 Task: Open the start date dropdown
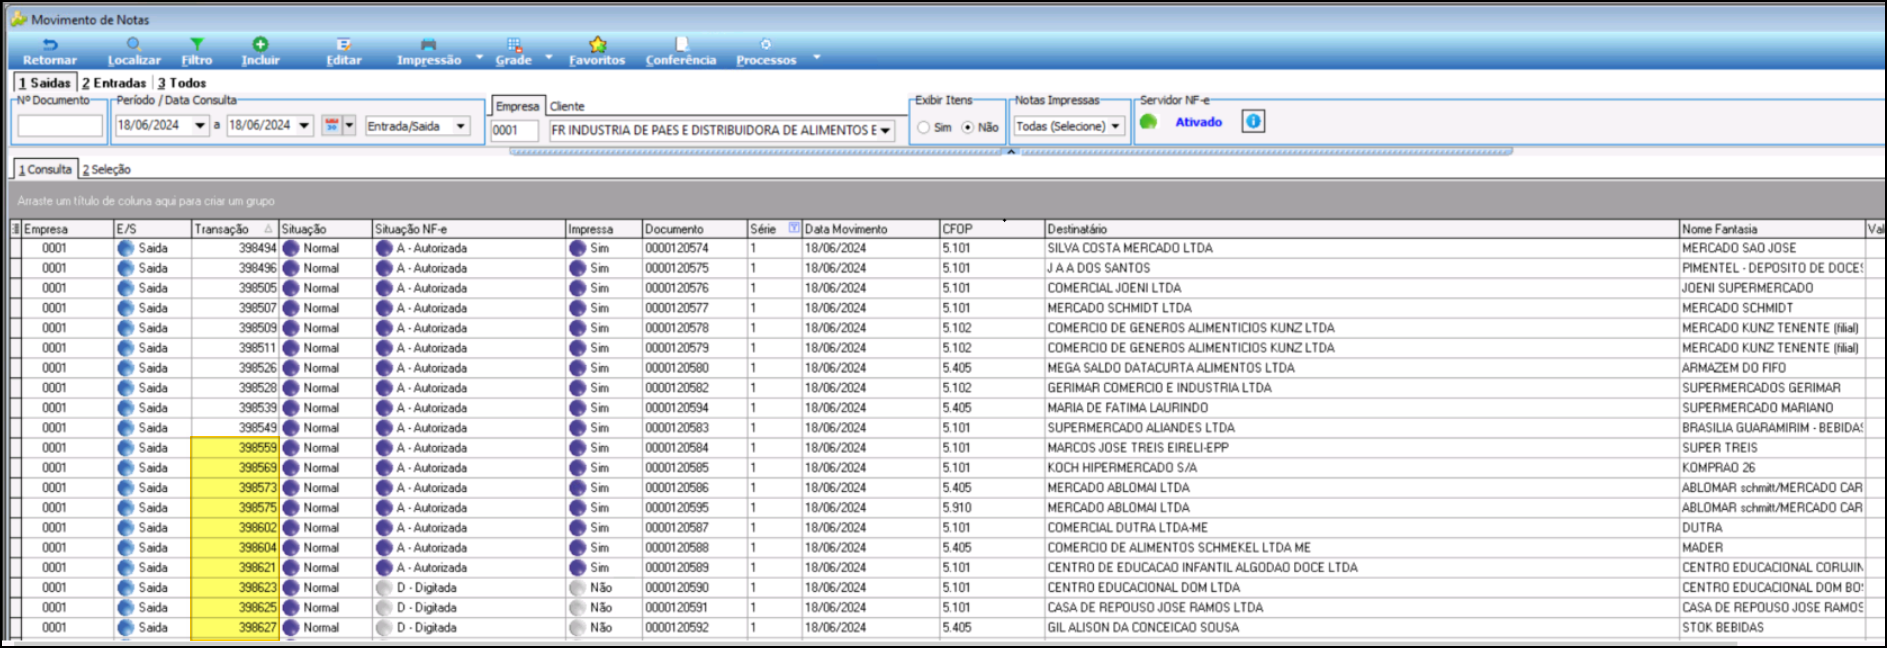[200, 125]
